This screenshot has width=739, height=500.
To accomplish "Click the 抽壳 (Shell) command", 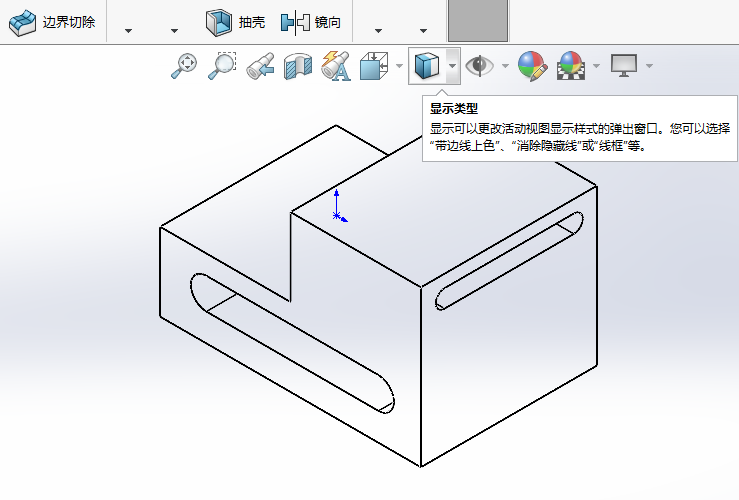I will [236, 22].
